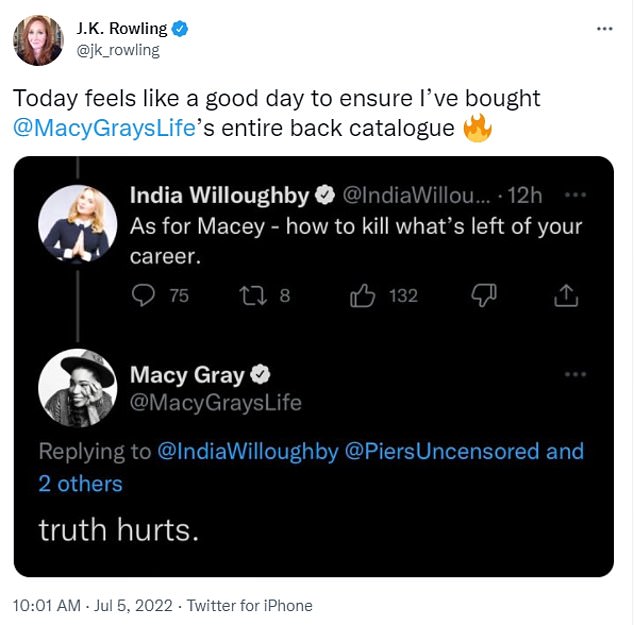Image resolution: width=634 pixels, height=625 pixels.
Task: Click the share upload icon
Action: 565,296
